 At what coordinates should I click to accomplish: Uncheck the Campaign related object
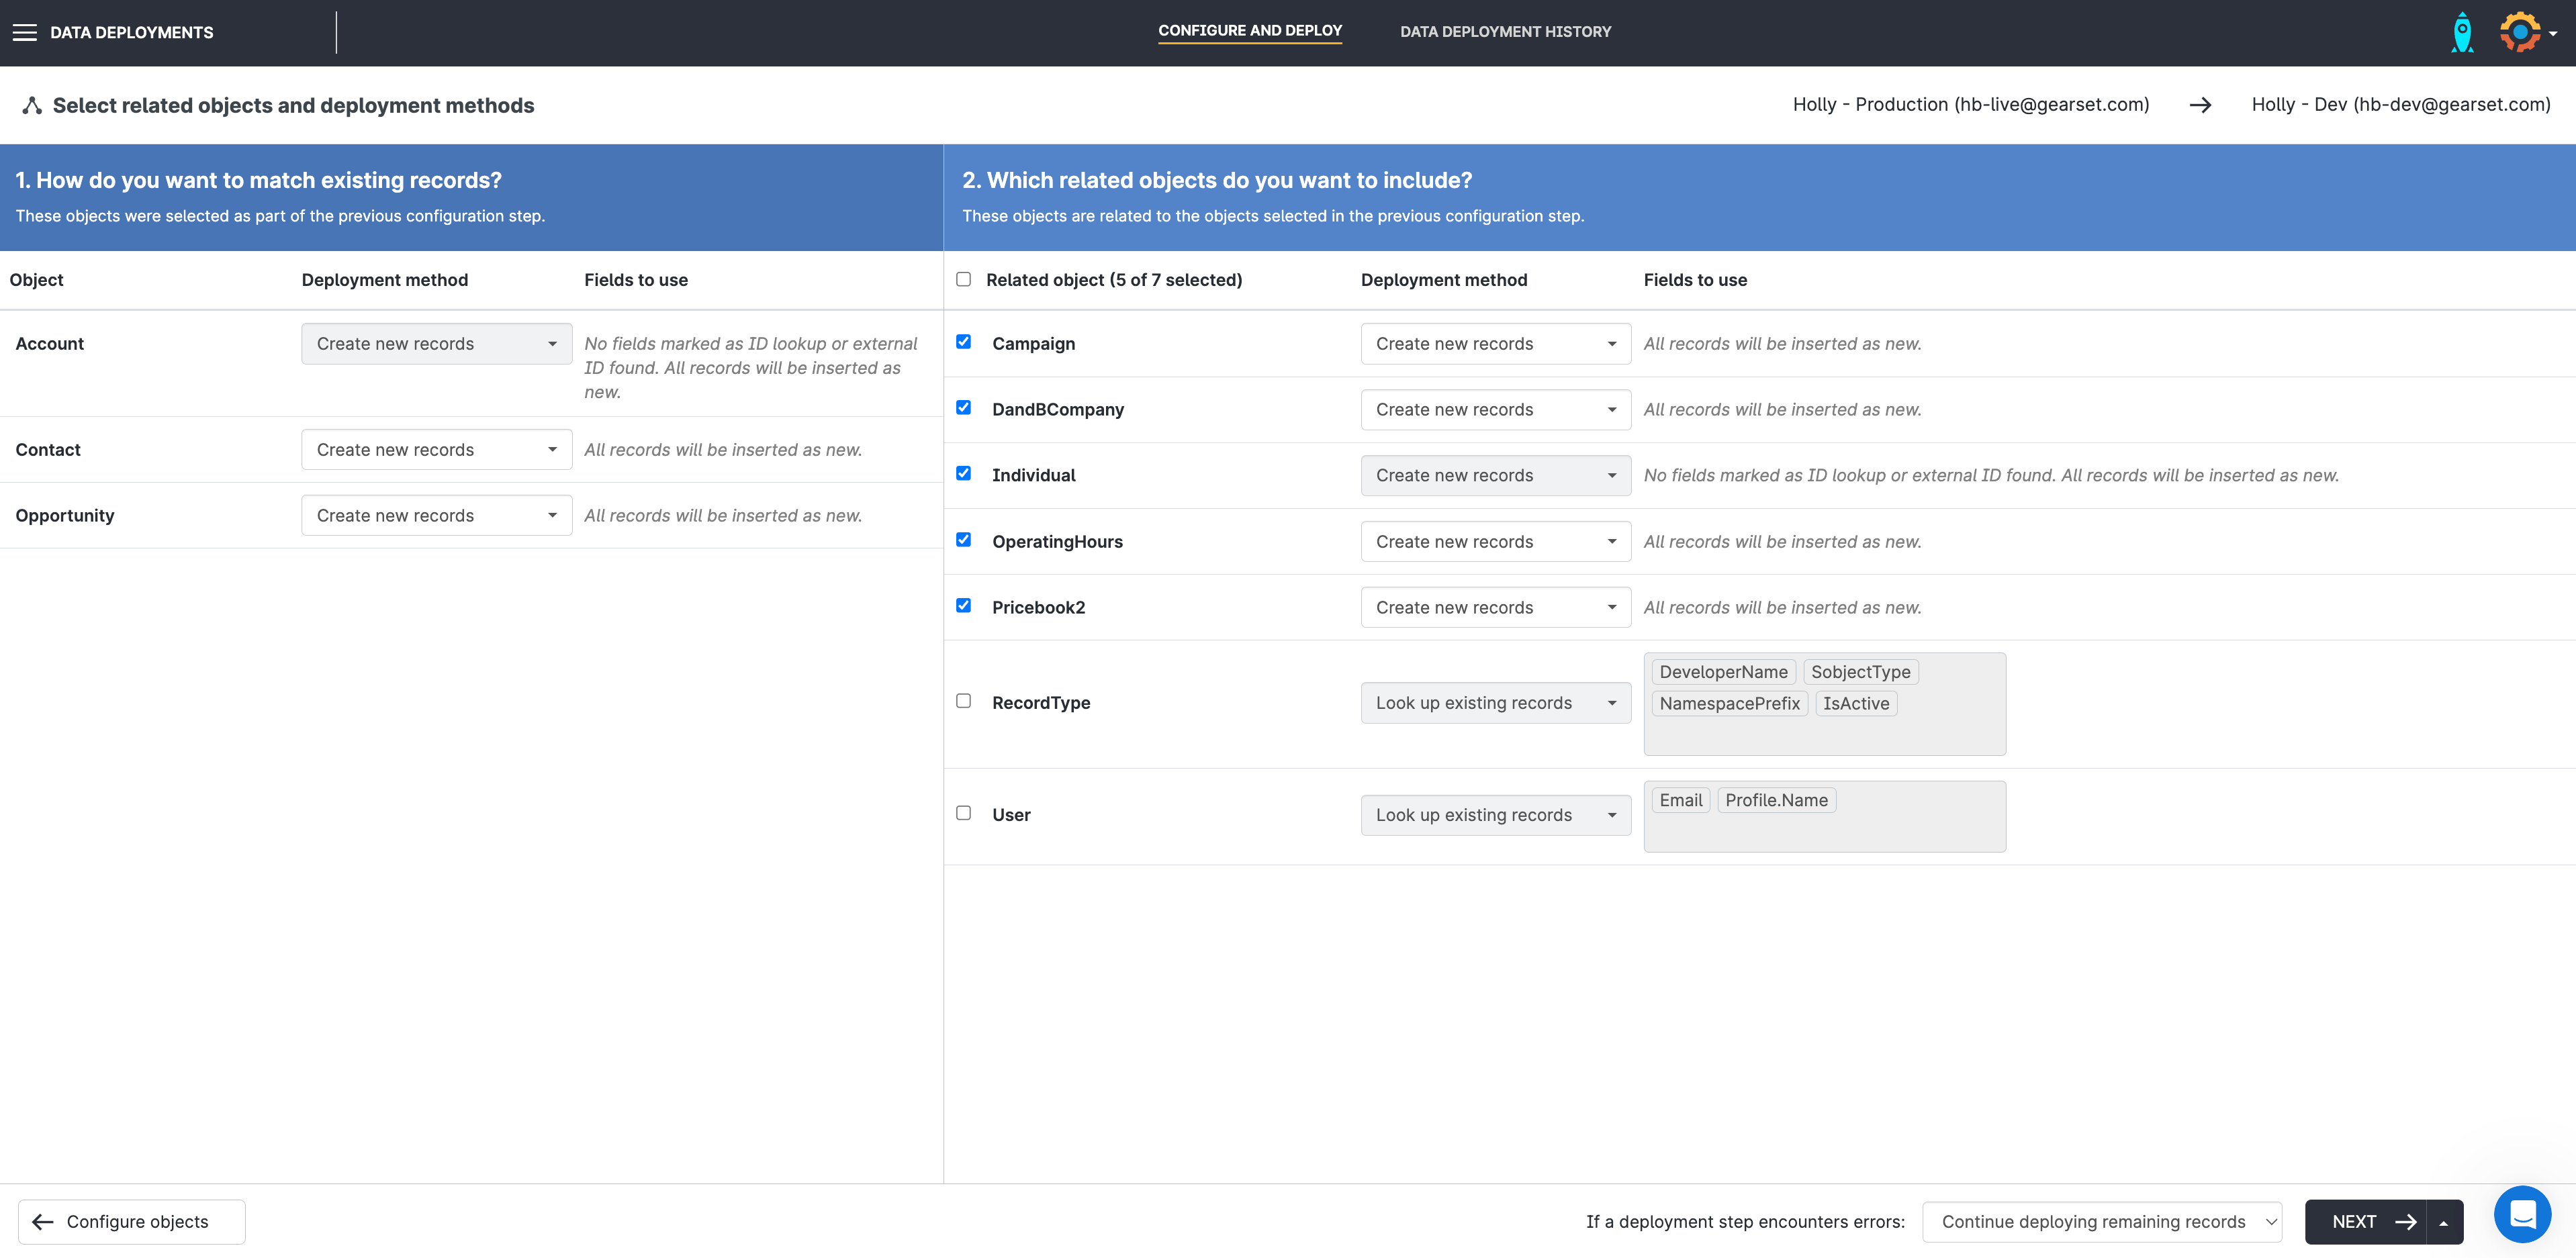point(963,342)
